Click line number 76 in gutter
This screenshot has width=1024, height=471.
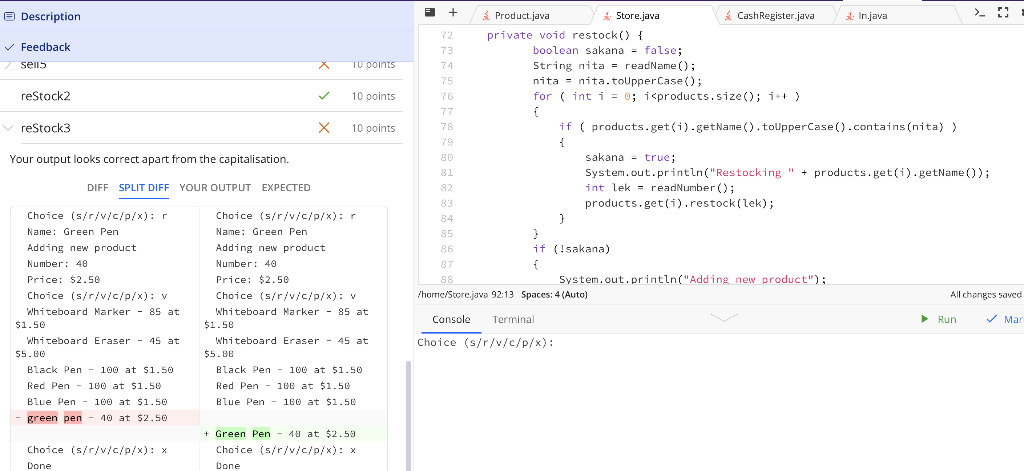[x=447, y=96]
